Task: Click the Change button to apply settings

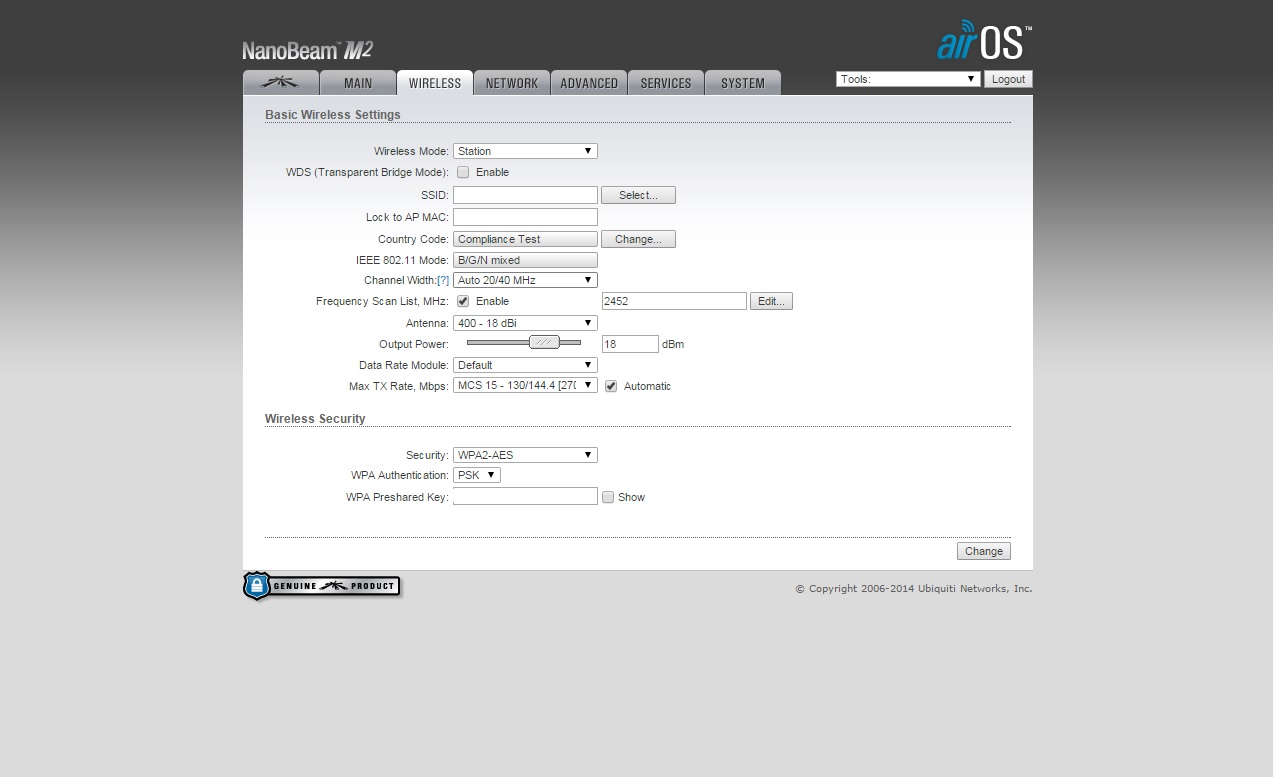Action: 984,551
